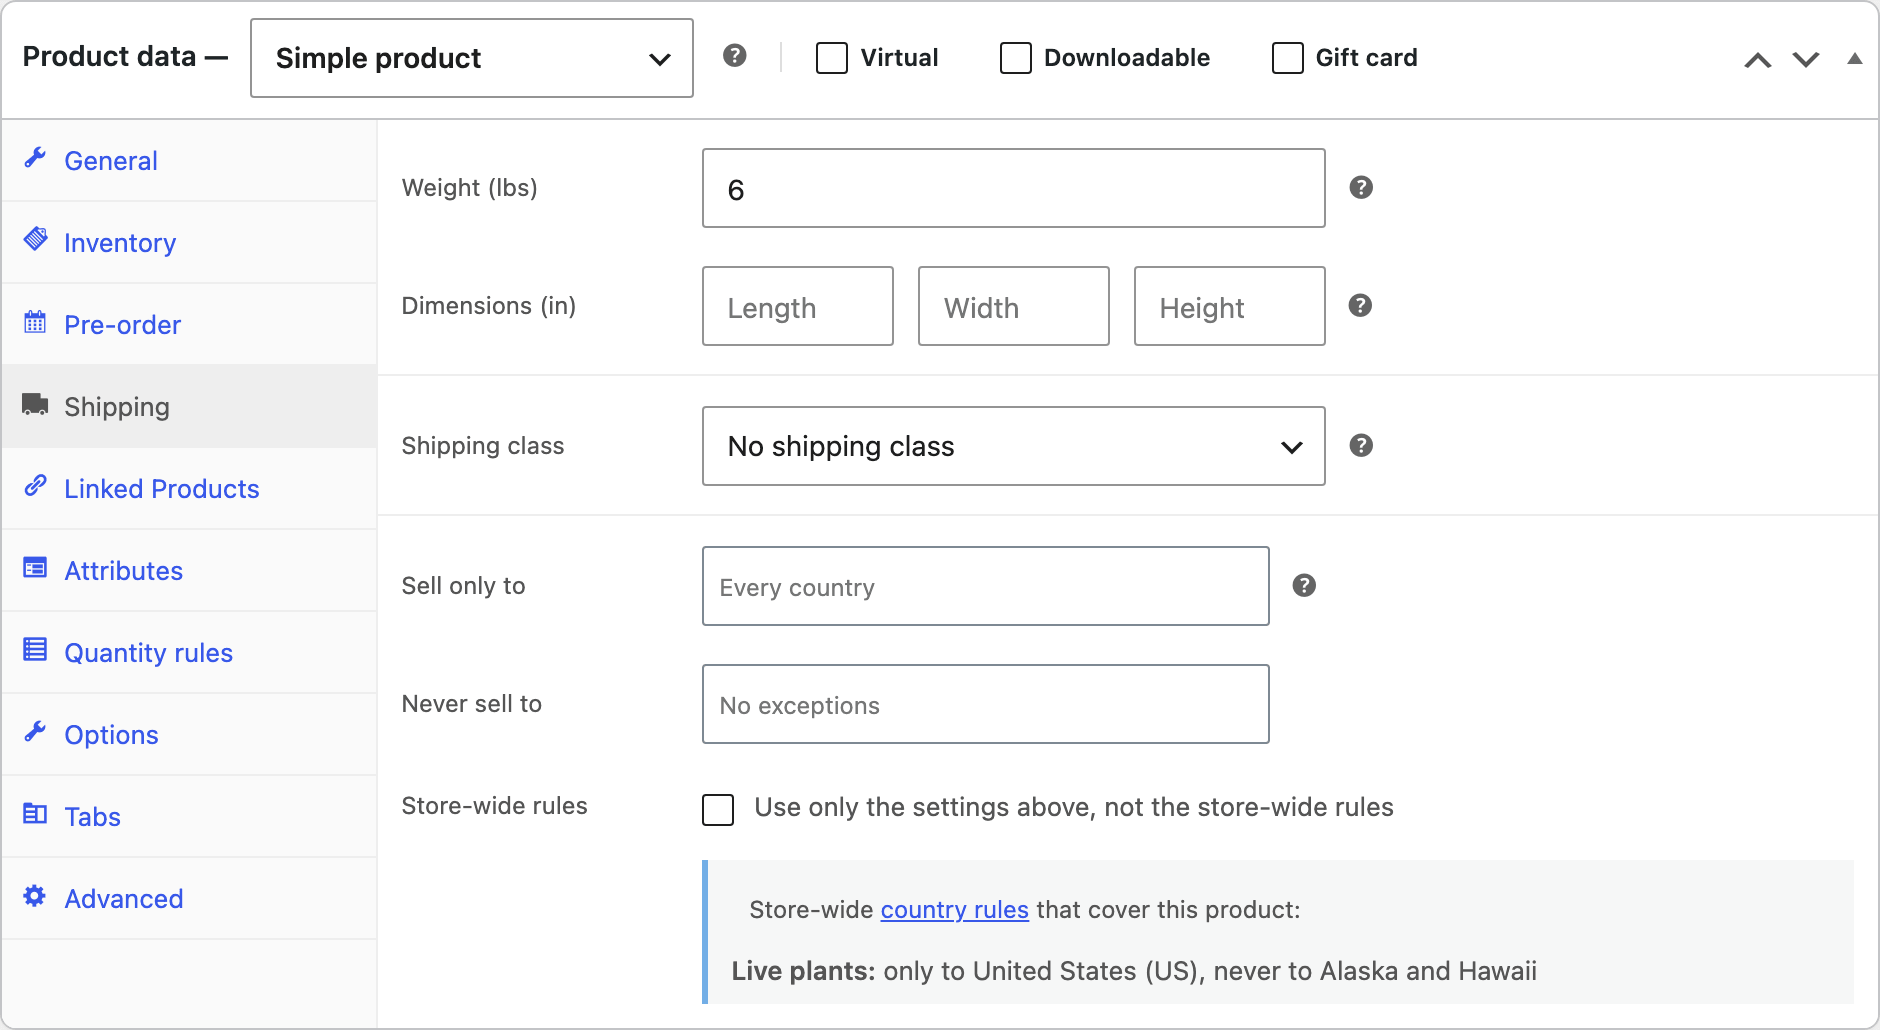Move Product data panel up
This screenshot has height=1030, width=1880.
pyautogui.click(x=1758, y=60)
